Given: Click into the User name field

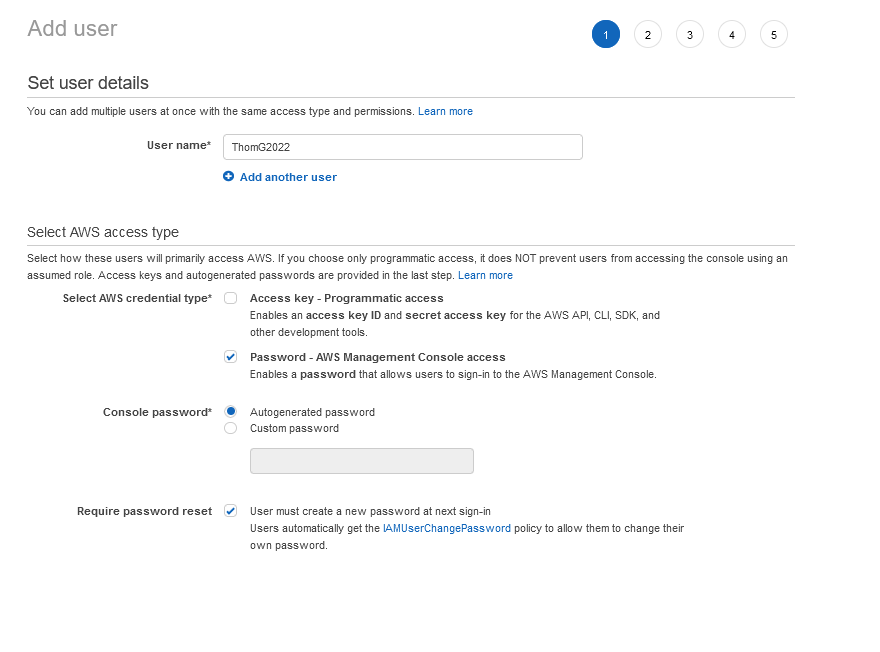Looking at the screenshot, I should [x=402, y=147].
